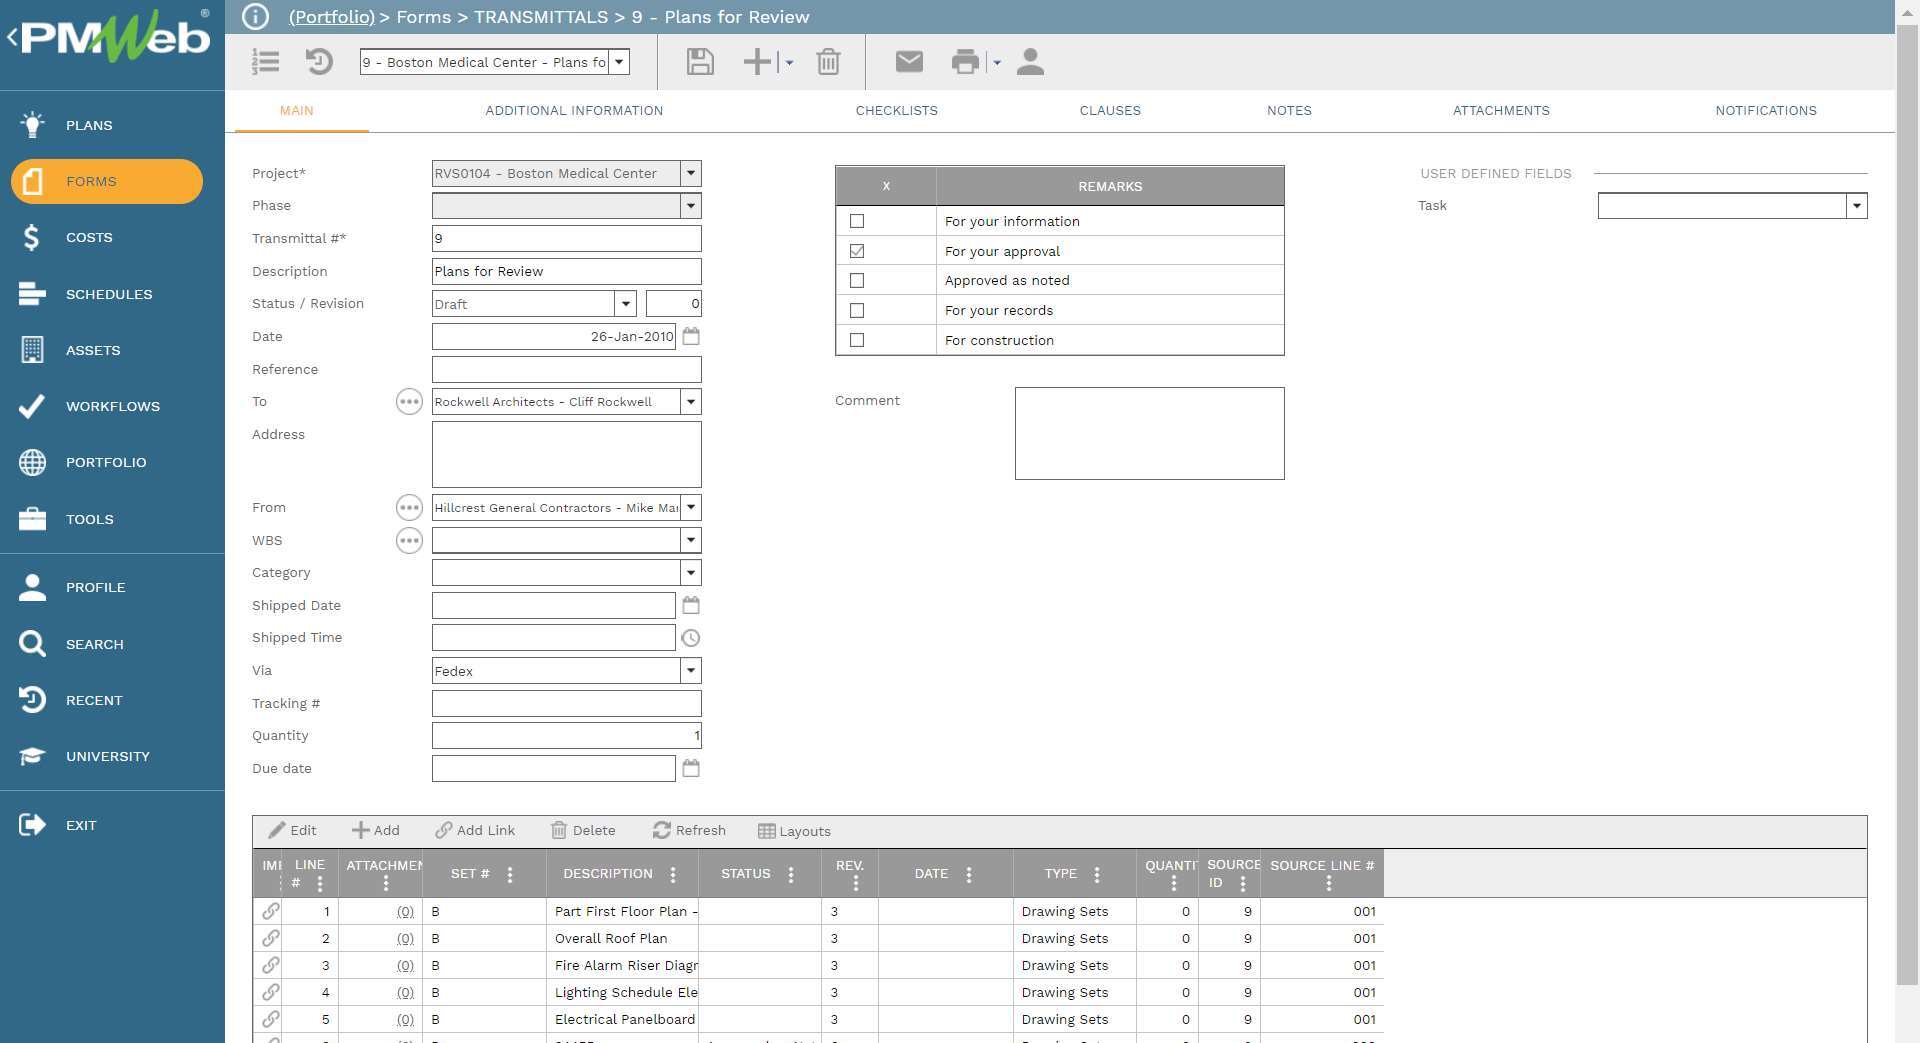The width and height of the screenshot is (1920, 1043).
Task: Check the For your information box
Action: pyautogui.click(x=857, y=221)
